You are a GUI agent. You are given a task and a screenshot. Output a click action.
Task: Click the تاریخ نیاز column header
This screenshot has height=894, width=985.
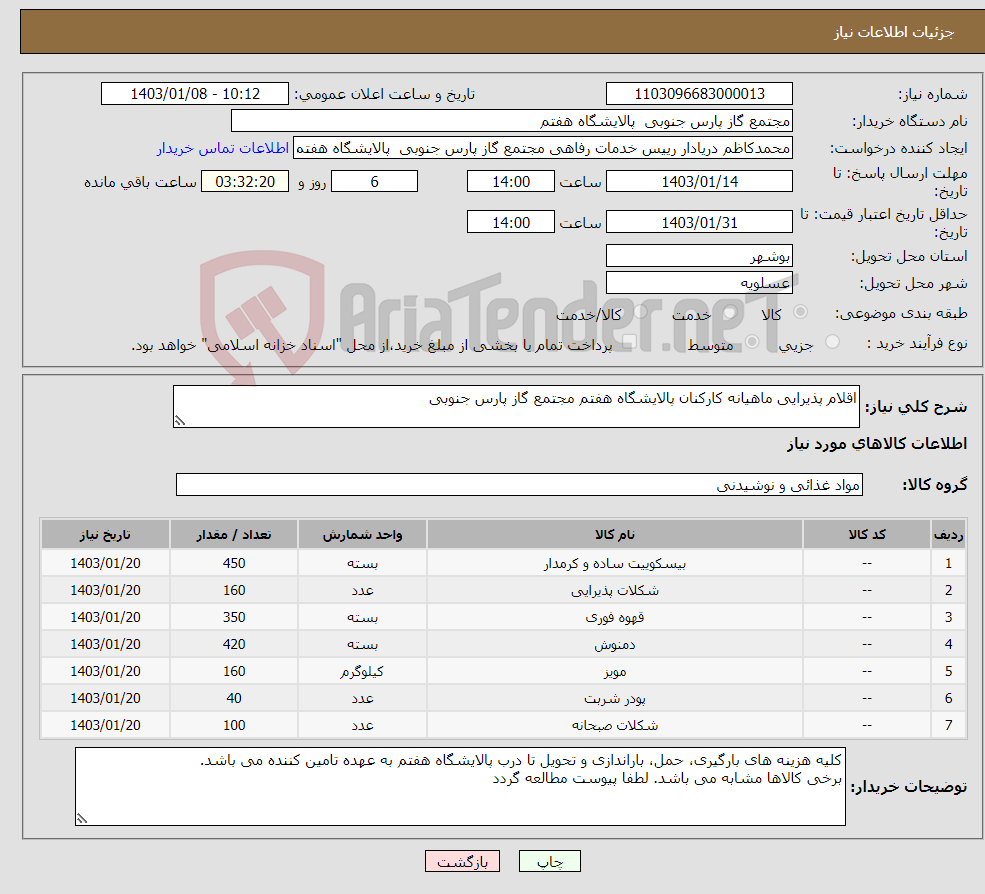tap(105, 535)
